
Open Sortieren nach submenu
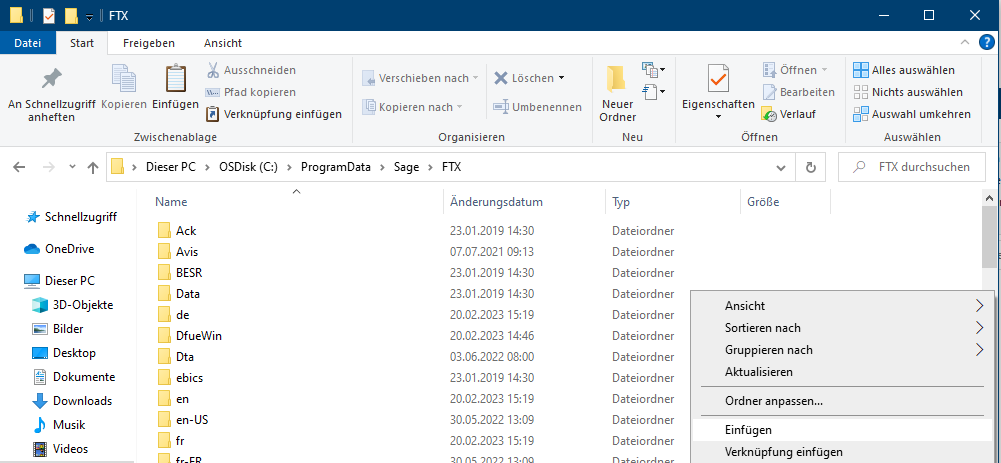pyautogui.click(x=842, y=328)
